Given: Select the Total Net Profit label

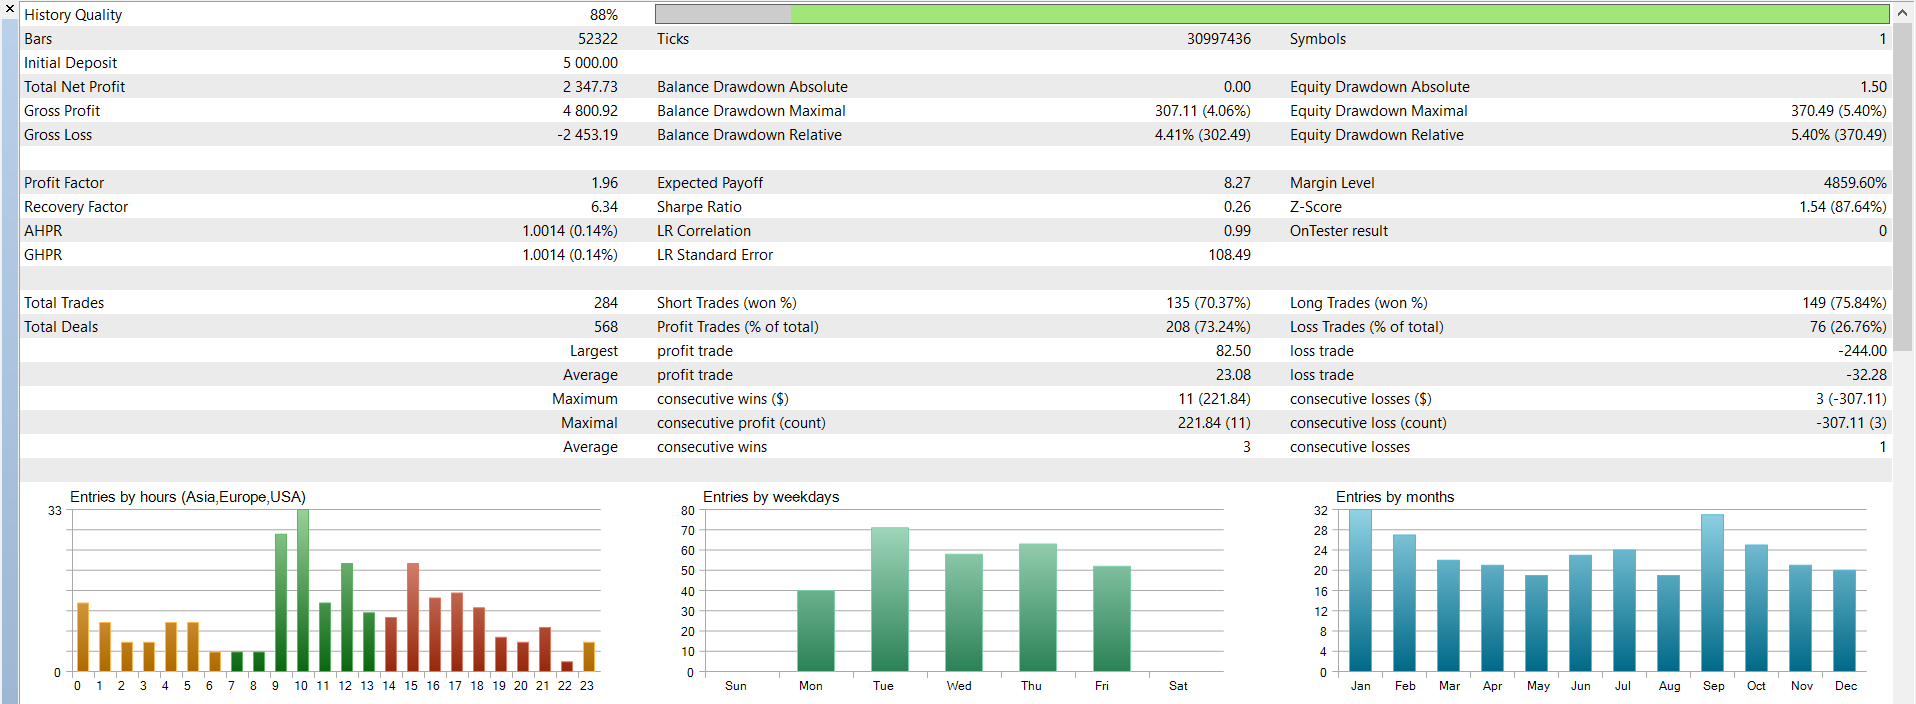Looking at the screenshot, I should (74, 87).
